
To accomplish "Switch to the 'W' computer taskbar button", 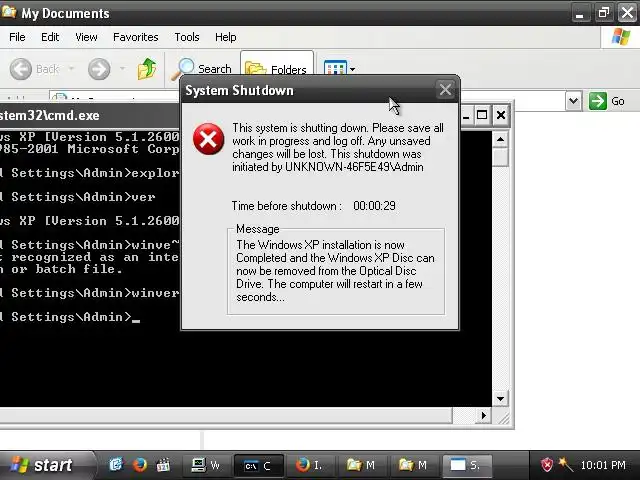I will pyautogui.click(x=206, y=465).
